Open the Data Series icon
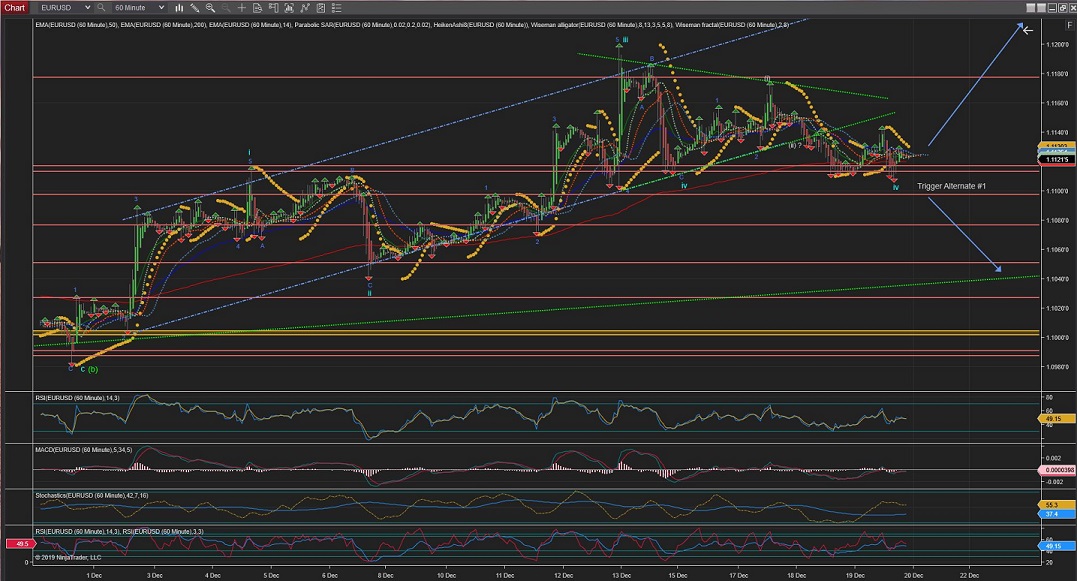The width and height of the screenshot is (1077, 581). (289, 8)
